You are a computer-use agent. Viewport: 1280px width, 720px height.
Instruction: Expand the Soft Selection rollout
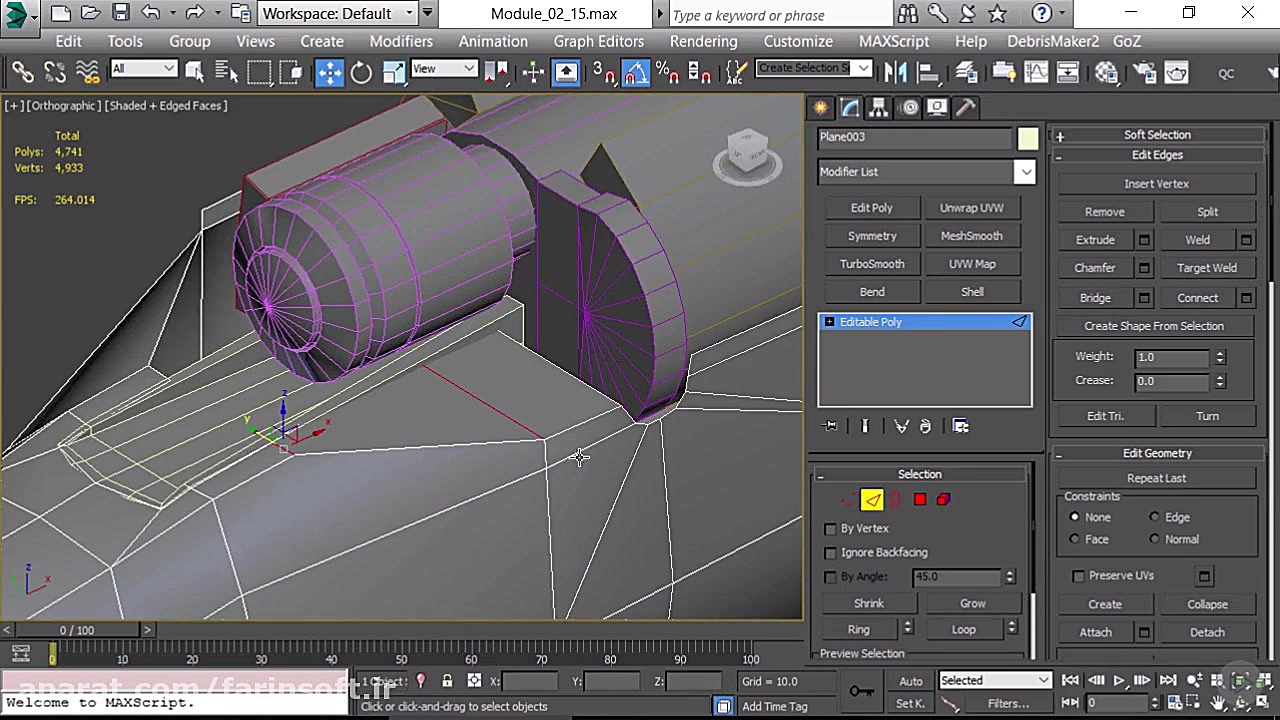(x=1156, y=135)
